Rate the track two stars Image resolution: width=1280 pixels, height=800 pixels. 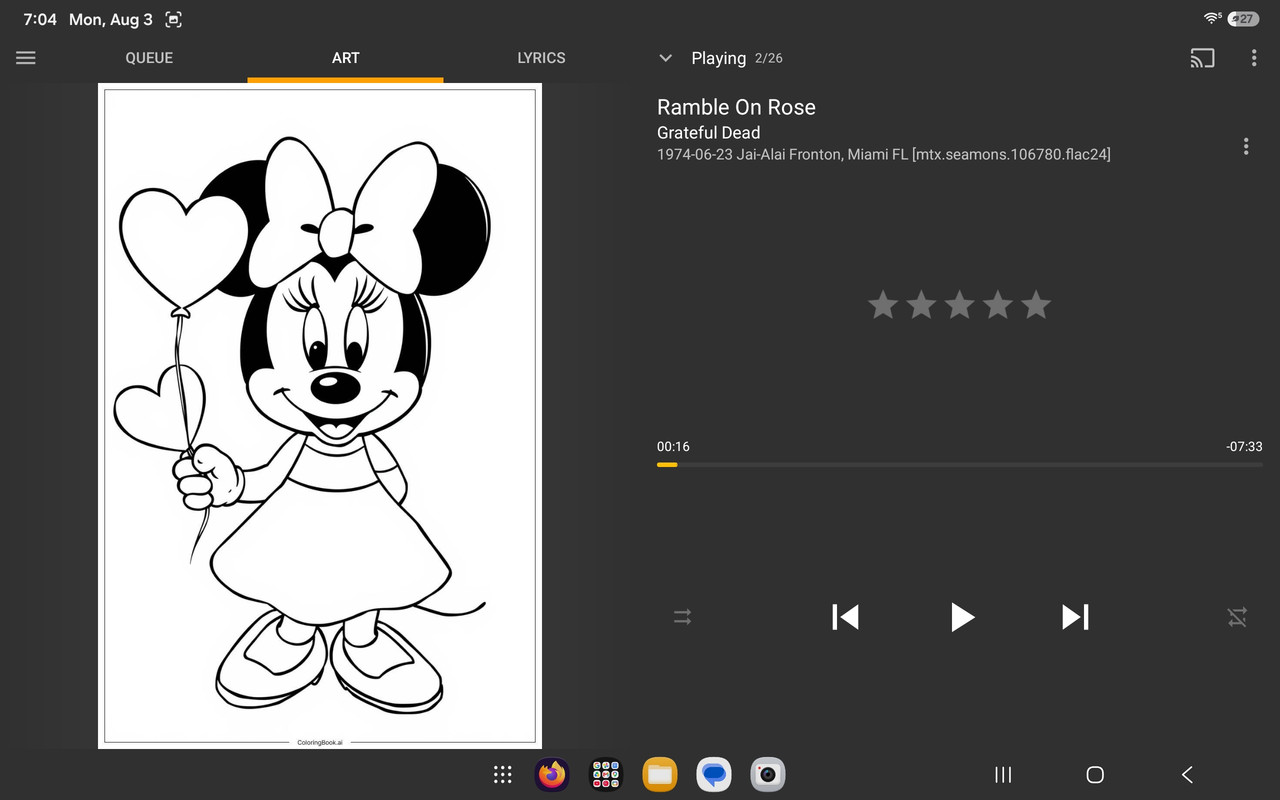coord(921,305)
